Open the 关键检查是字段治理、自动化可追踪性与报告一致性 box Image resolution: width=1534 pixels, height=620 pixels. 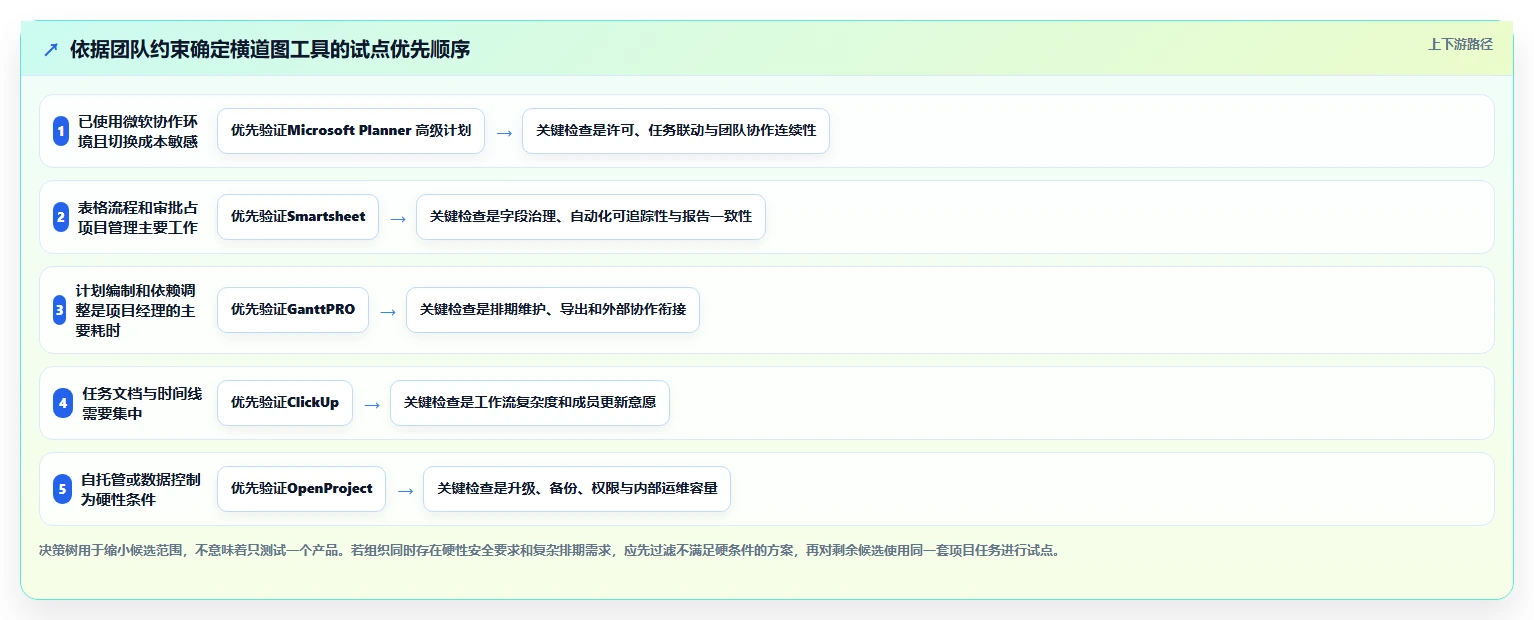pyautogui.click(x=591, y=217)
